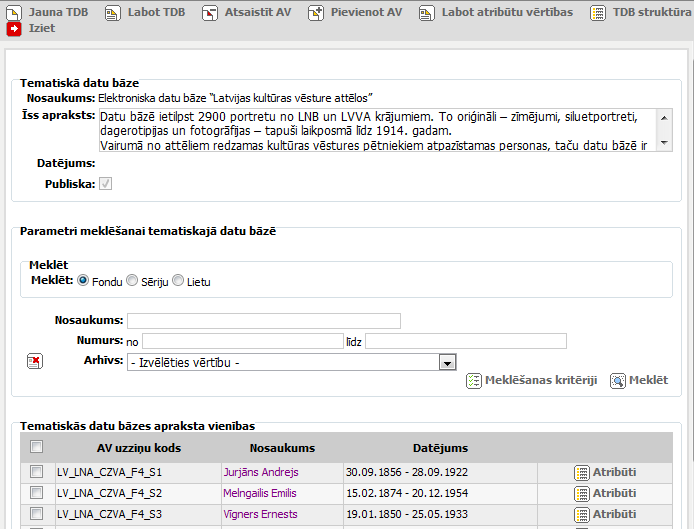
Task: Expand the Arhīvs dropdown list
Action: pyautogui.click(x=447, y=362)
